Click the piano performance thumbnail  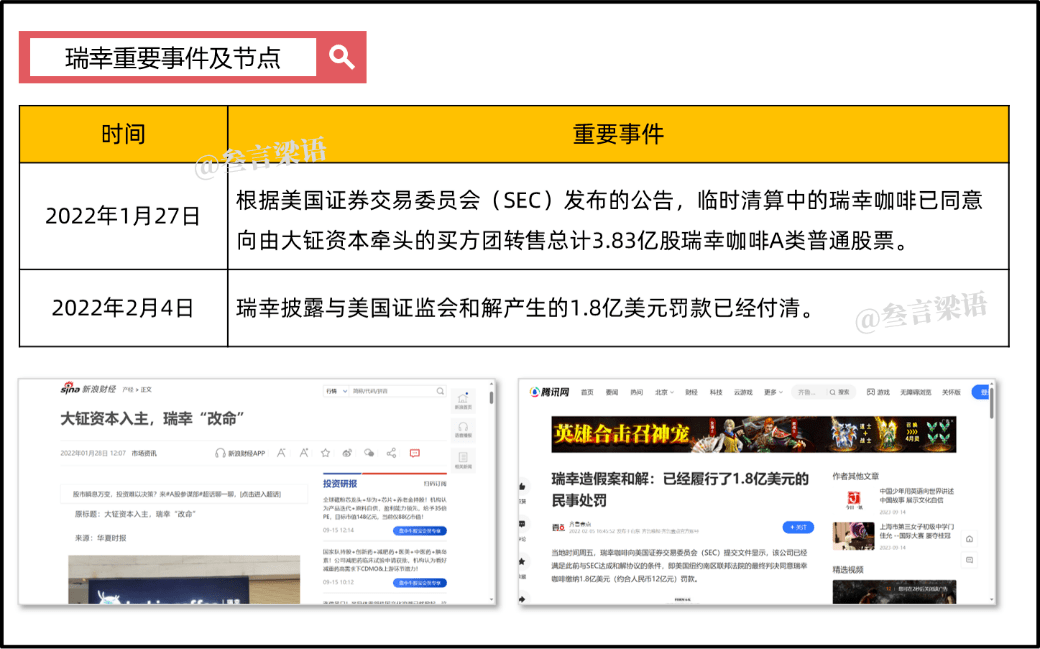(x=854, y=536)
